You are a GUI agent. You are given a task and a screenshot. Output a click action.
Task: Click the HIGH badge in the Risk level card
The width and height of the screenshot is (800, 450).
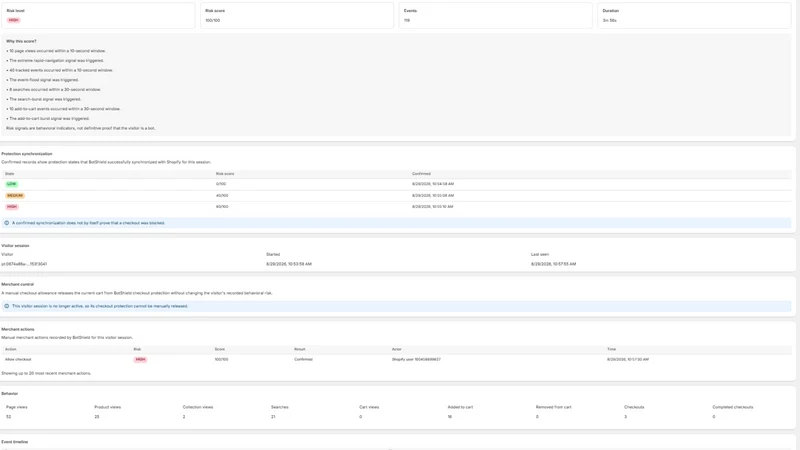(x=13, y=20)
